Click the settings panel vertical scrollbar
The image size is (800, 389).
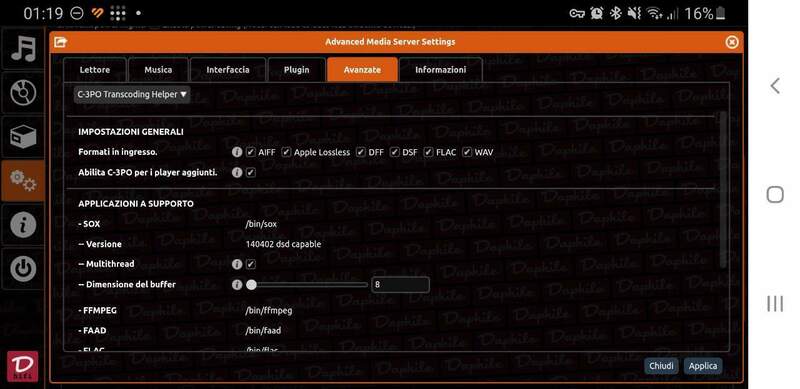tap(723, 189)
